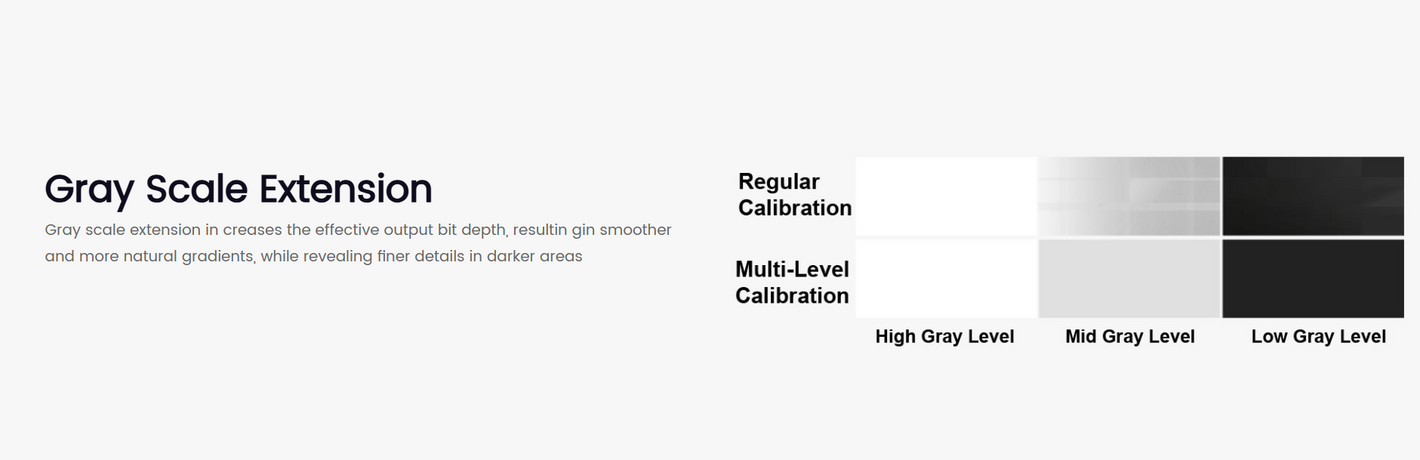Click multi-level calibration low gray dark swatch
The width and height of the screenshot is (1420, 460).
pyautogui.click(x=1313, y=279)
